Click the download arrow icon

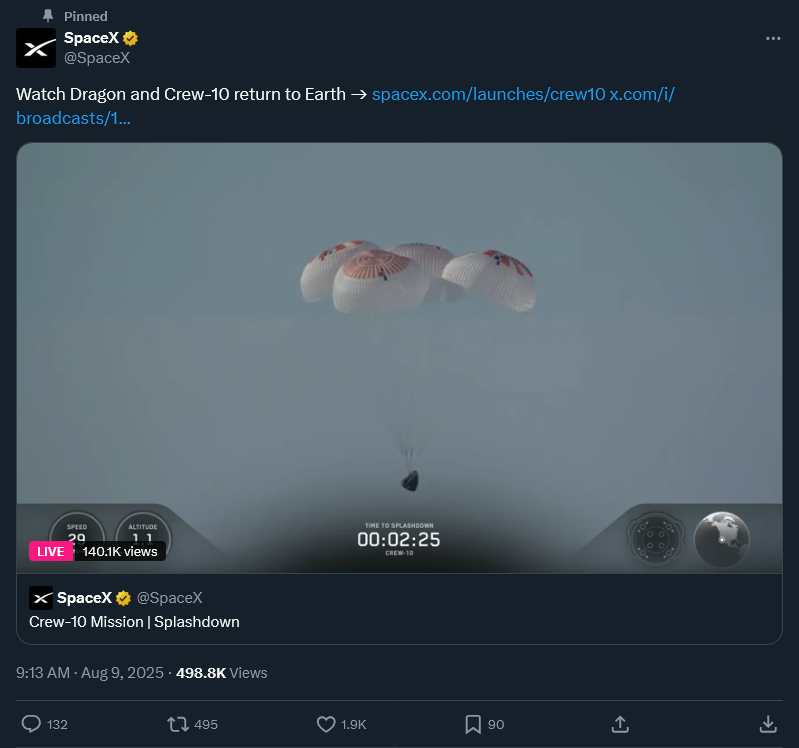pos(768,724)
